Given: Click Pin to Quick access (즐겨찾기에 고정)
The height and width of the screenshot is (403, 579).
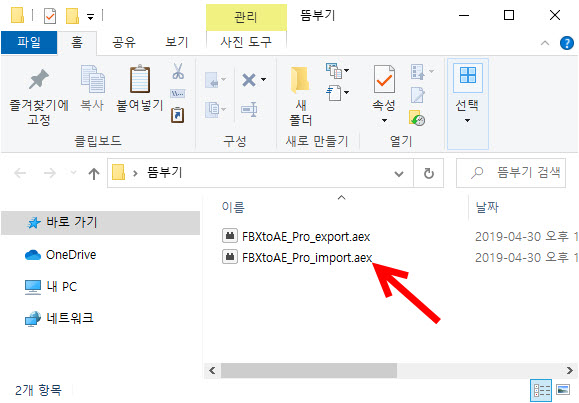Looking at the screenshot, I should click(x=39, y=97).
